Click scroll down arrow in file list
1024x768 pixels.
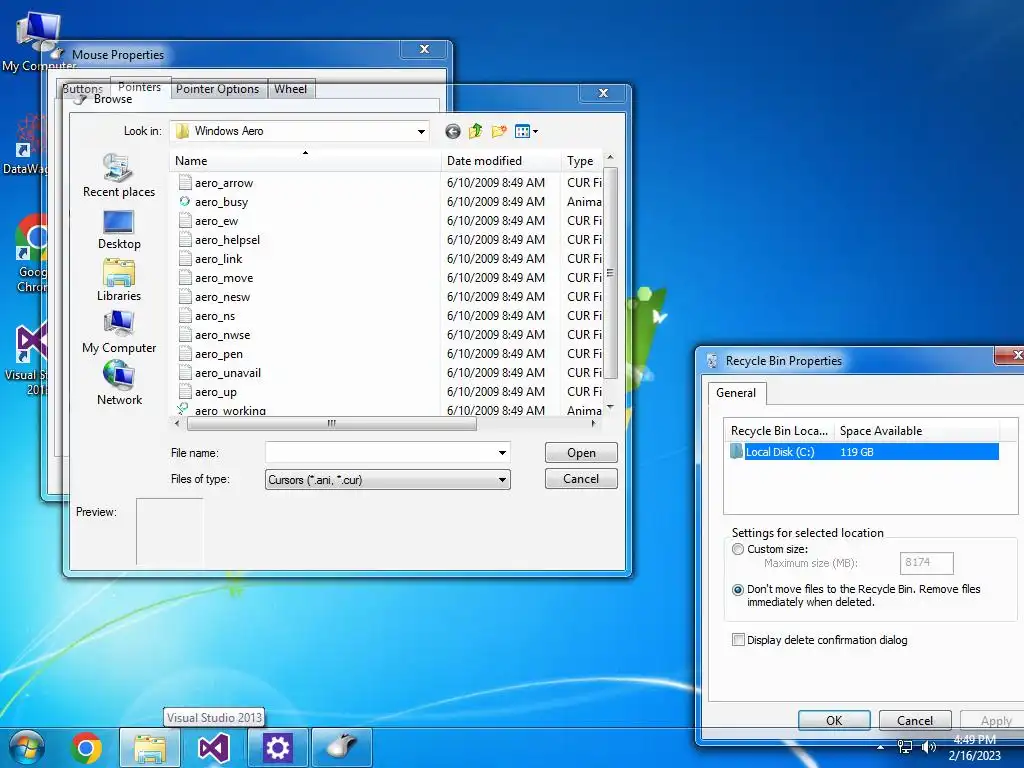(x=610, y=407)
